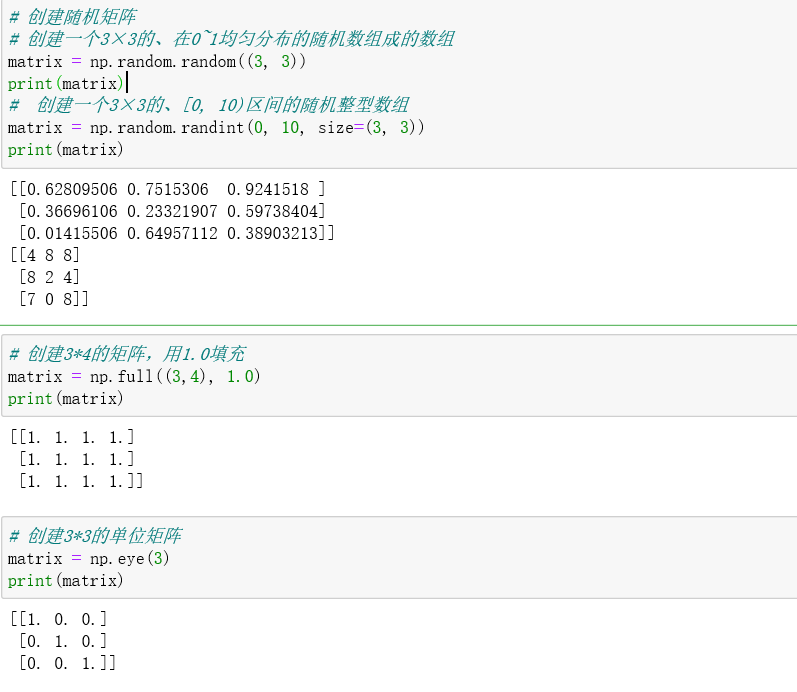Click print(matrix) below the randint line
Screen dimensions: 797x692
click(x=66, y=149)
